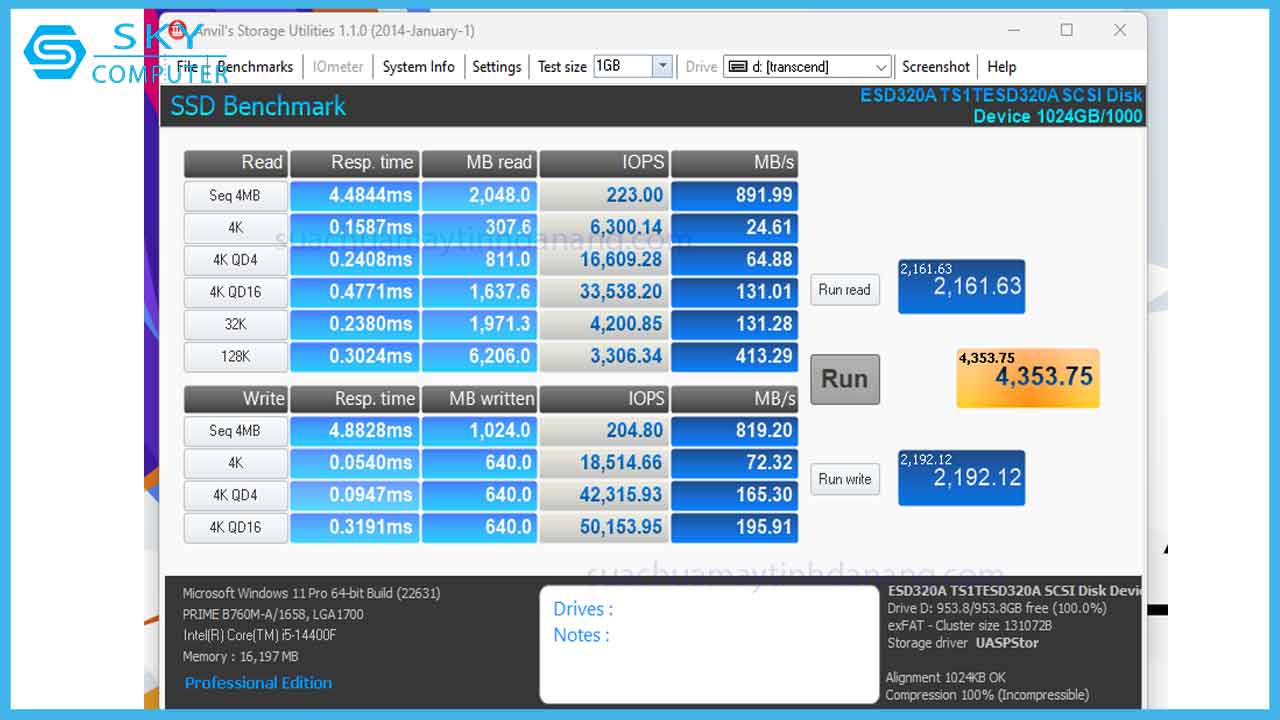Select the Seq 4MB read test button
This screenshot has height=720, width=1280.
point(235,196)
